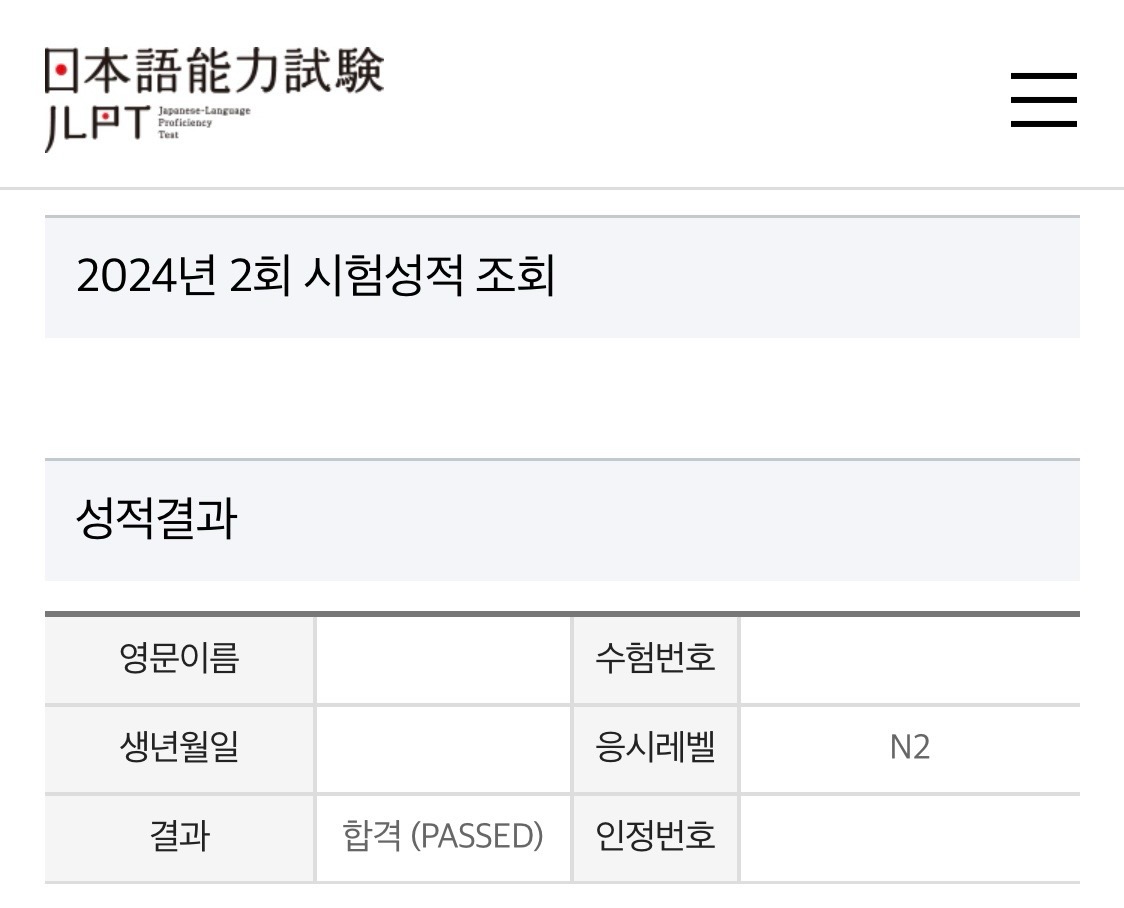Click the red dot in the logo
The width and height of the screenshot is (1124, 908).
(x=62, y=71)
